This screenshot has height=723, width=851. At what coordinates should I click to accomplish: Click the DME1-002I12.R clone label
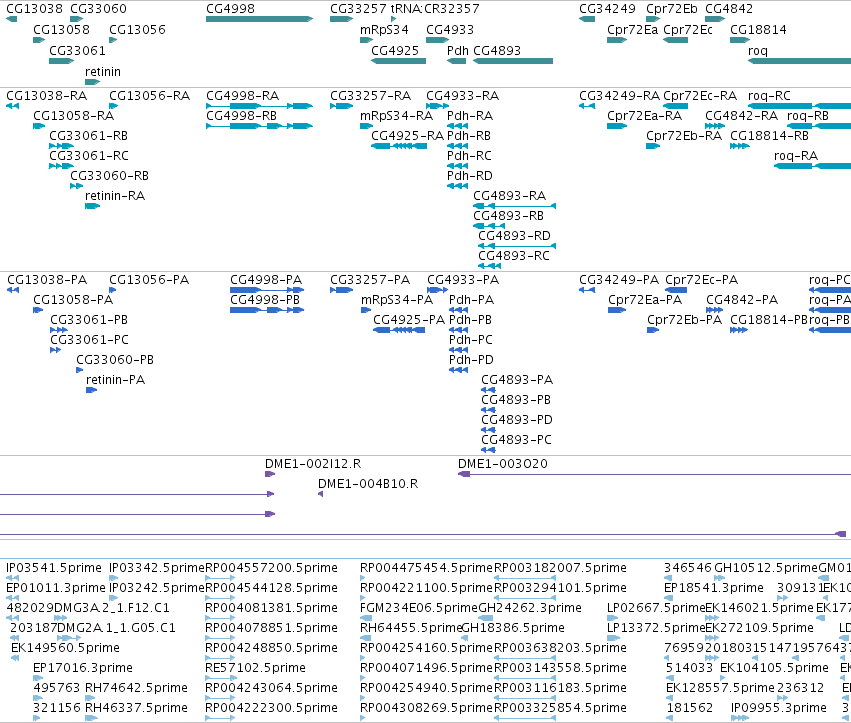tap(313, 464)
